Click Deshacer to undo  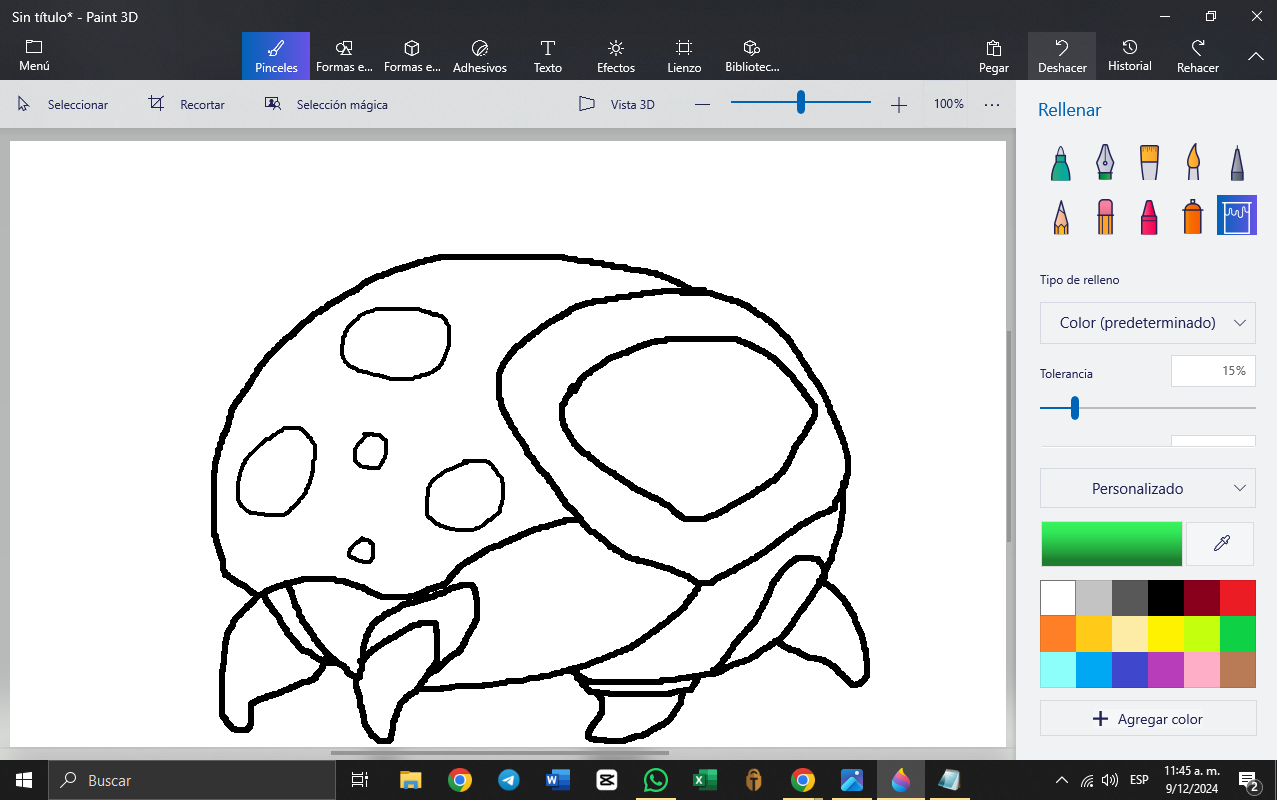point(1062,56)
